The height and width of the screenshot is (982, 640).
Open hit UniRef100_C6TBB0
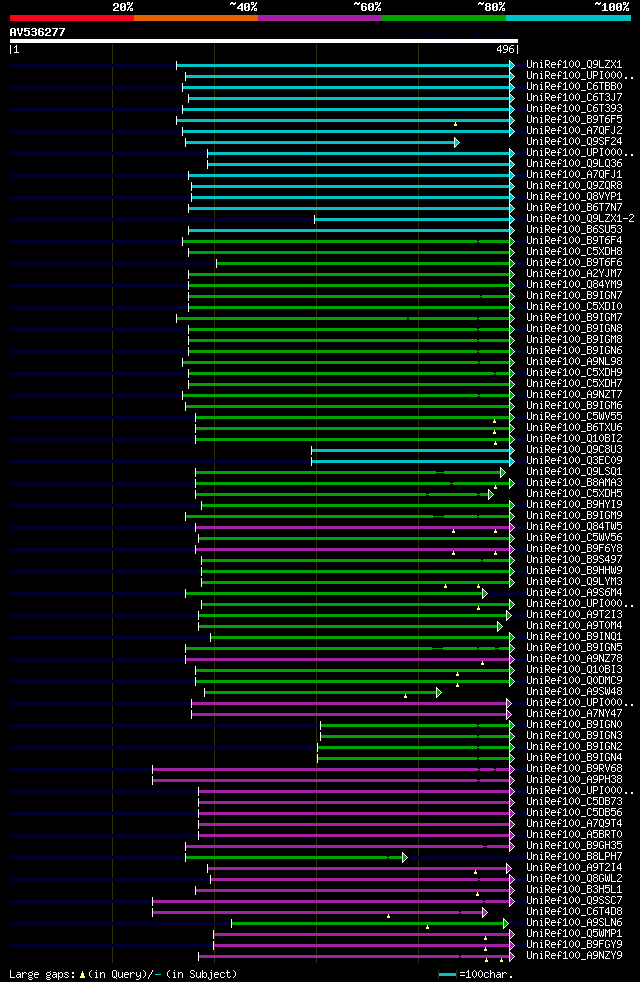pos(574,86)
